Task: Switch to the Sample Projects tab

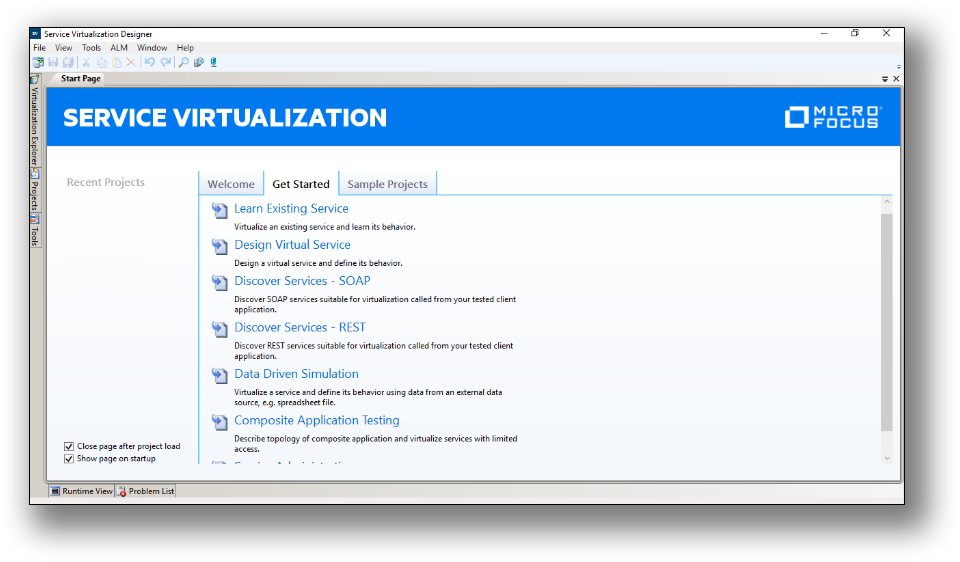Action: (388, 184)
